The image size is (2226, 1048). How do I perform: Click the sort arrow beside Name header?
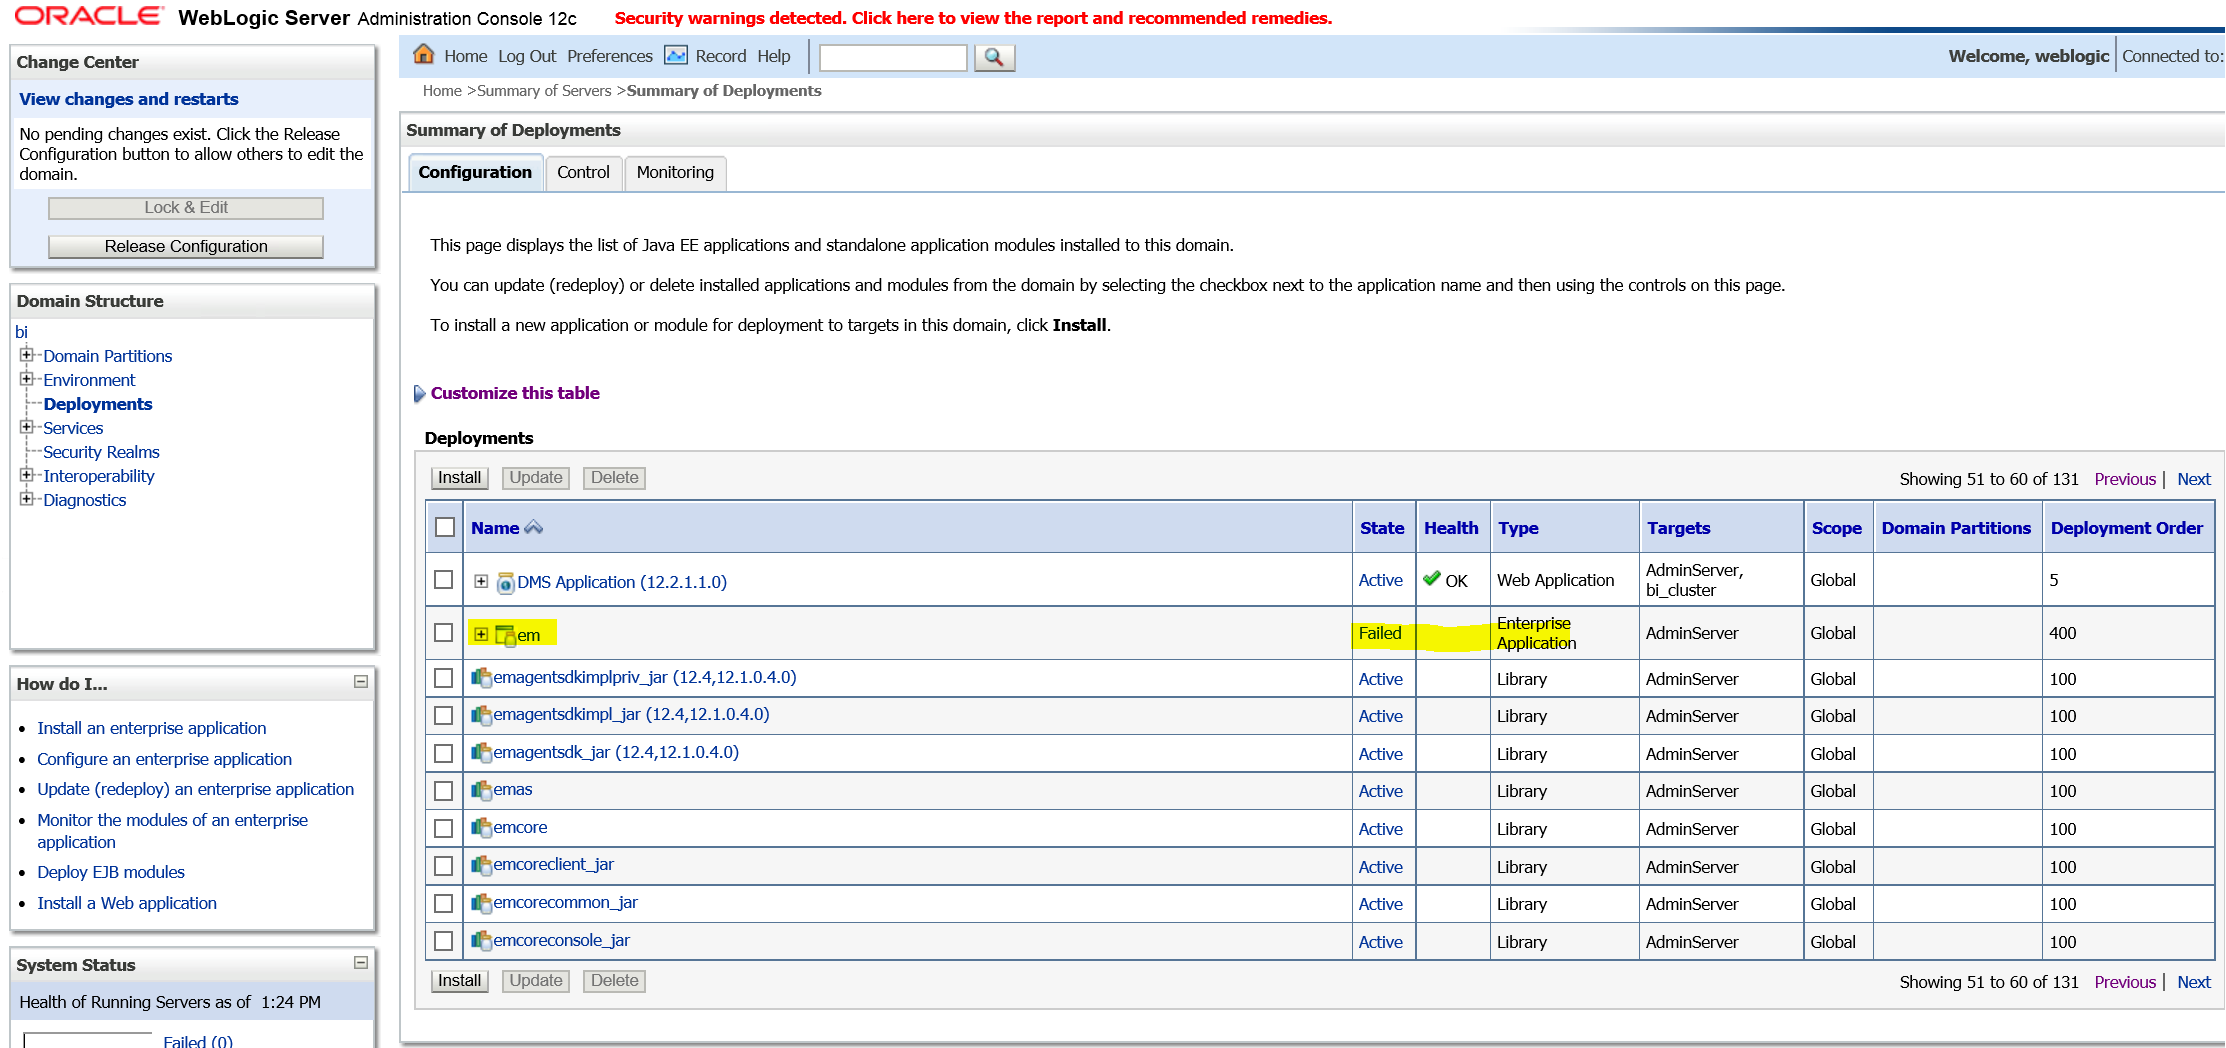click(x=534, y=527)
